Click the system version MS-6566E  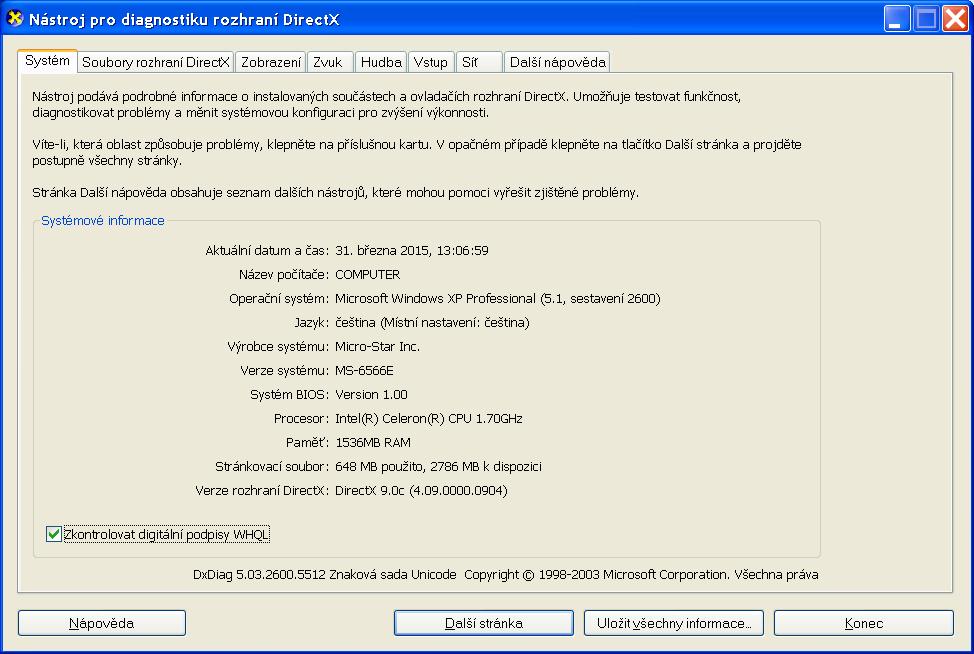[x=365, y=371]
